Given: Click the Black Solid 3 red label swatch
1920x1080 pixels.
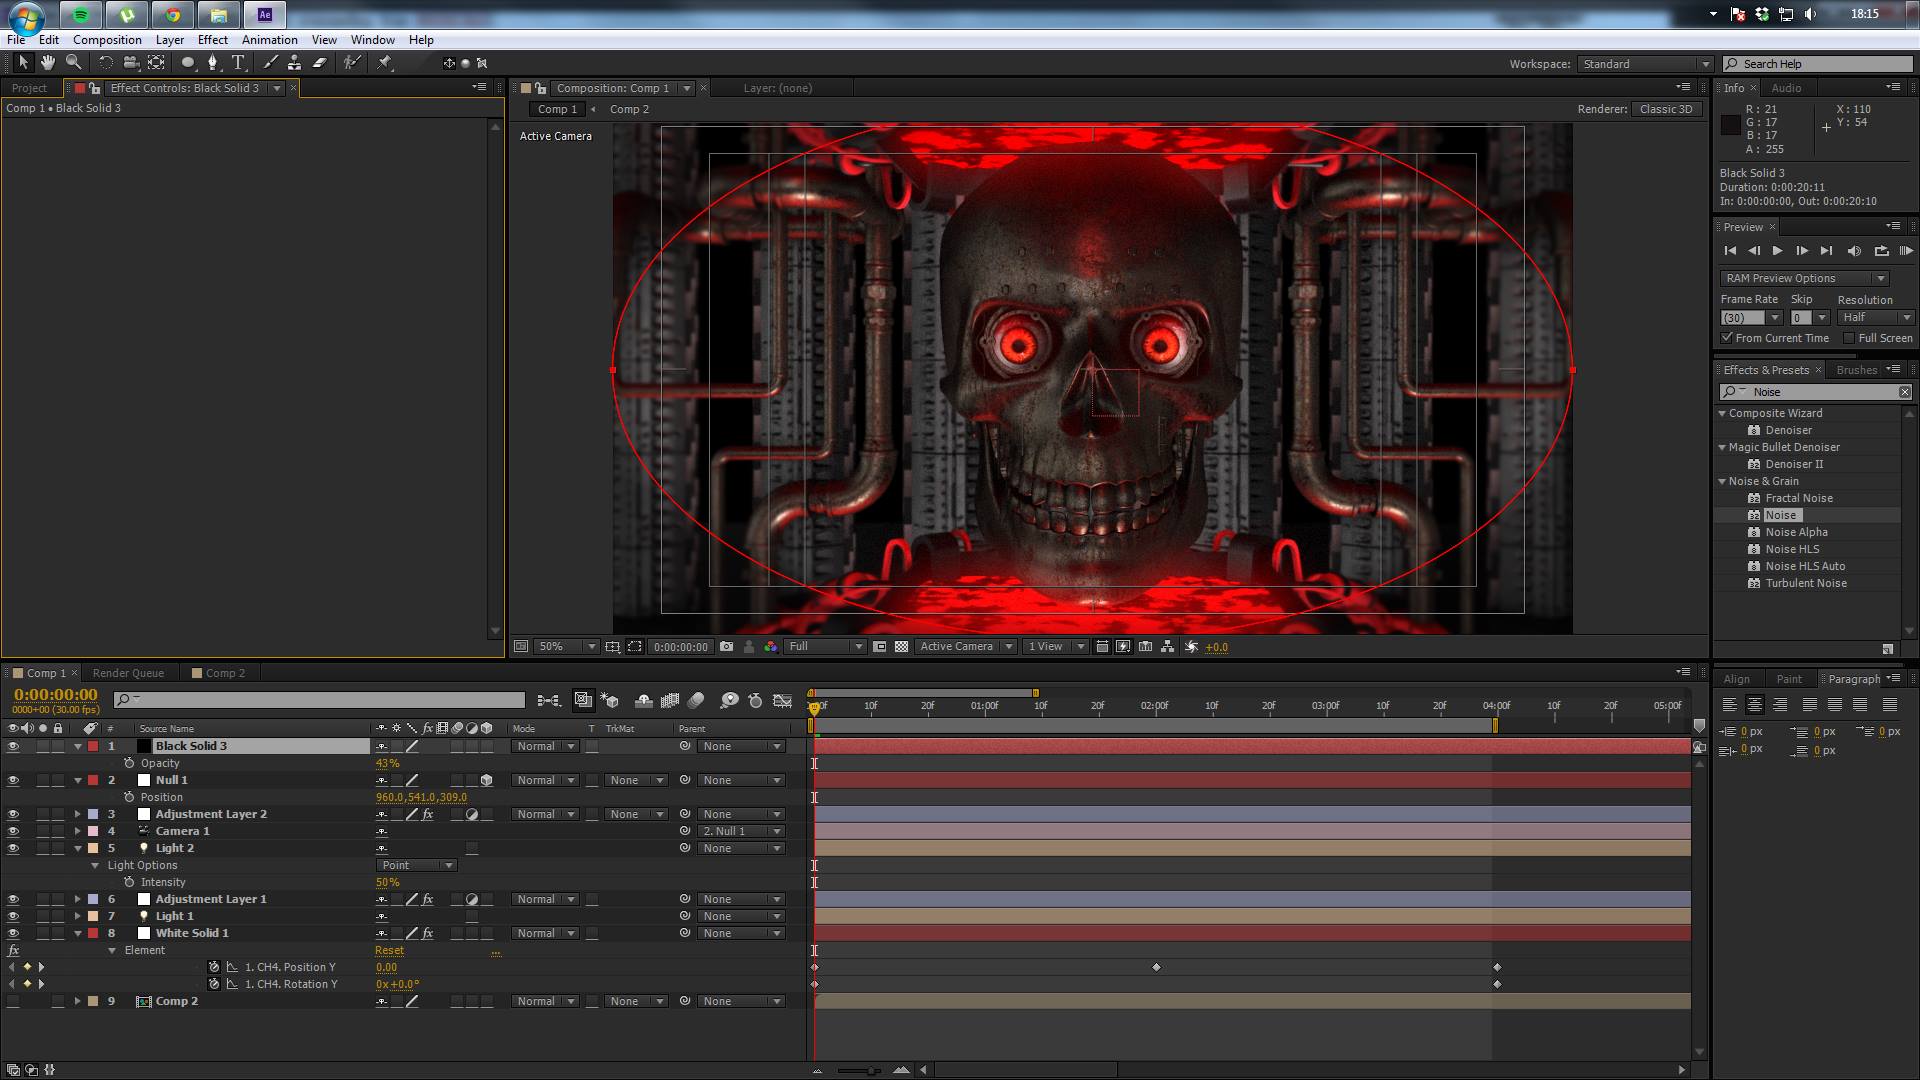Looking at the screenshot, I should click(x=93, y=746).
